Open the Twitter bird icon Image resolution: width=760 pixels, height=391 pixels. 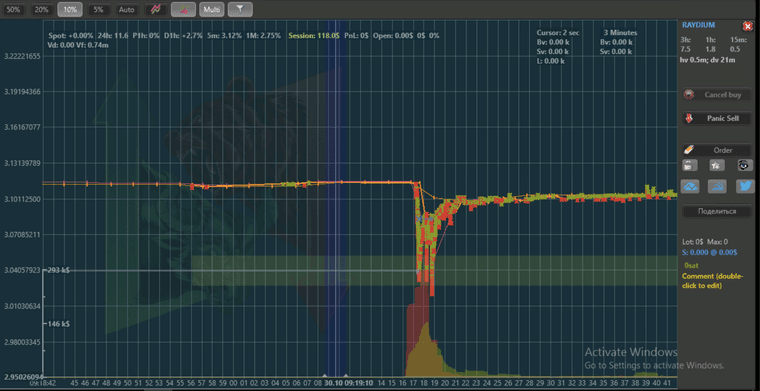tap(745, 186)
